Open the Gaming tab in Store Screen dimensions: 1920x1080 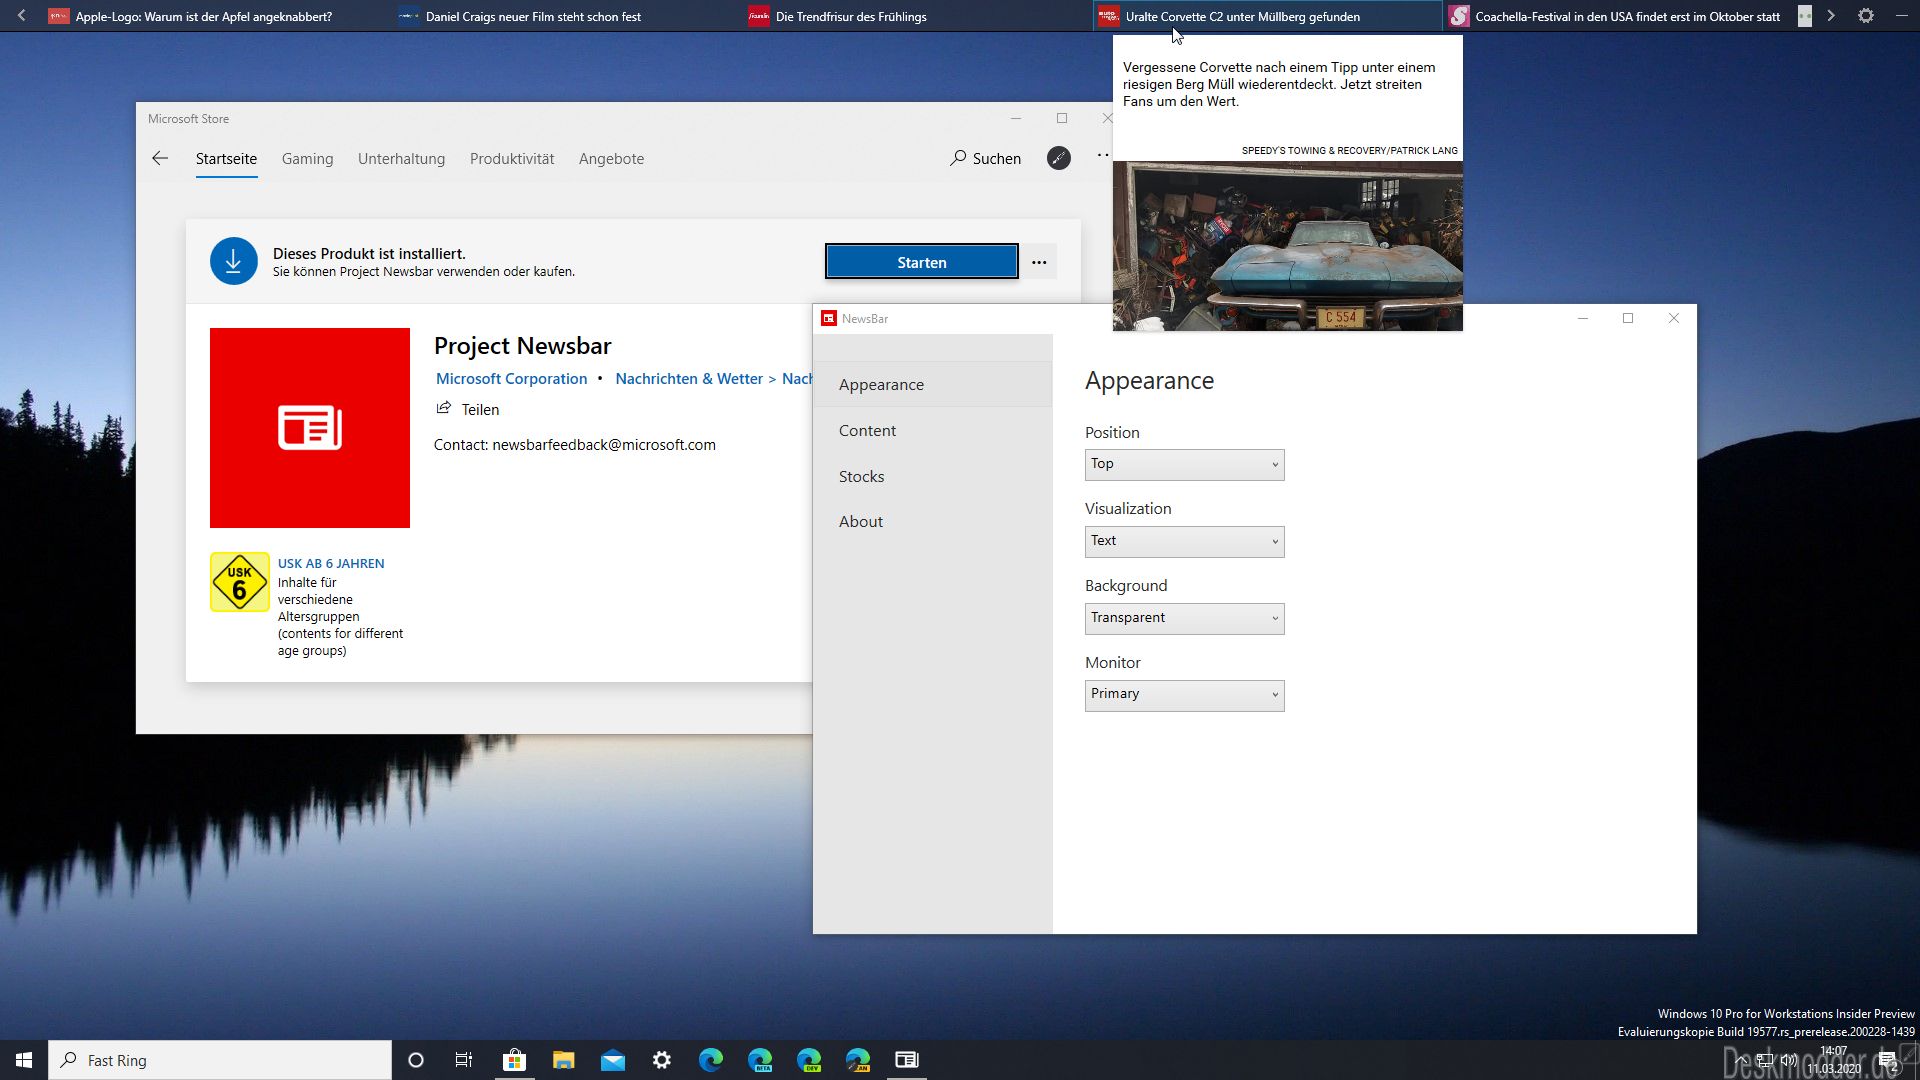point(307,158)
